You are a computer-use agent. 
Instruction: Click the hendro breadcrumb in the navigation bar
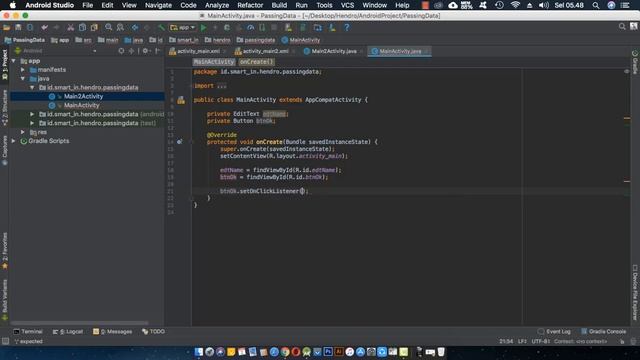click(x=218, y=40)
